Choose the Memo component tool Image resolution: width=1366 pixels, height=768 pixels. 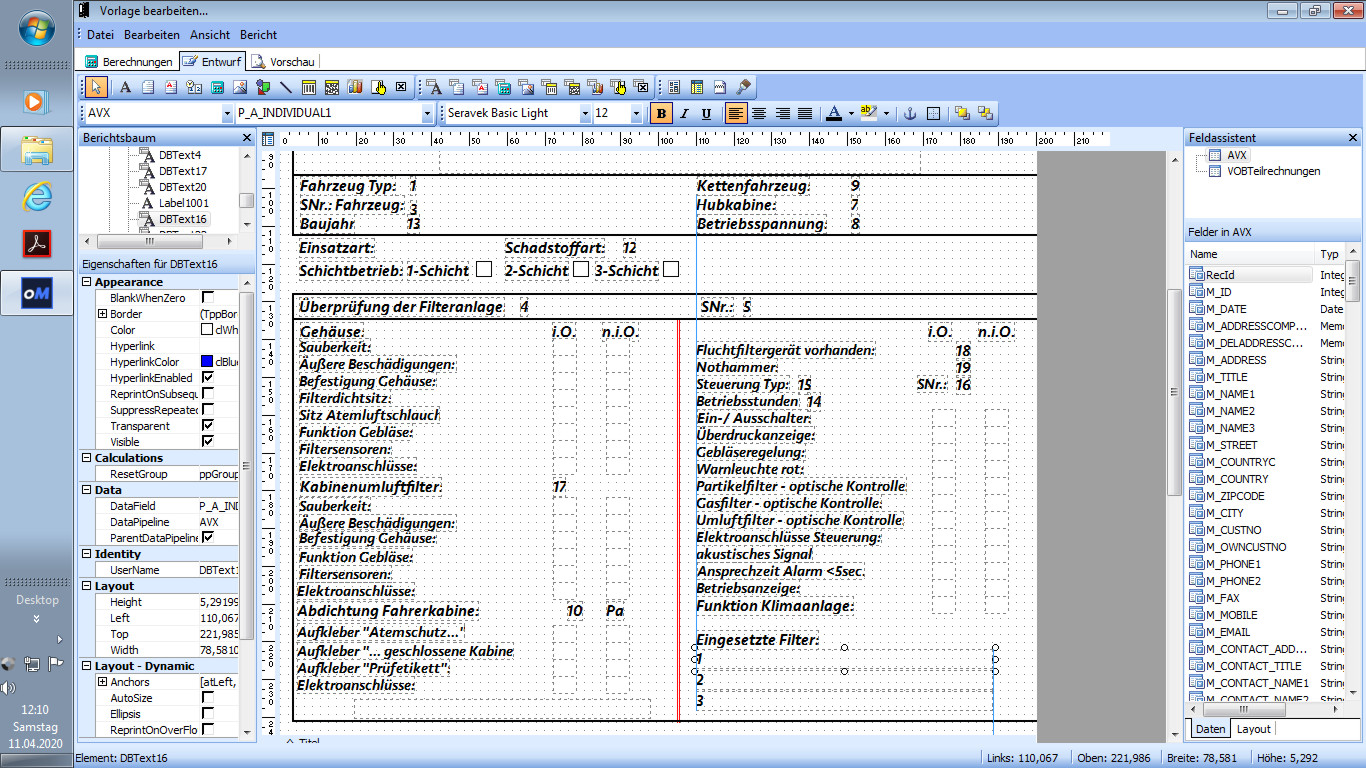click(x=148, y=87)
